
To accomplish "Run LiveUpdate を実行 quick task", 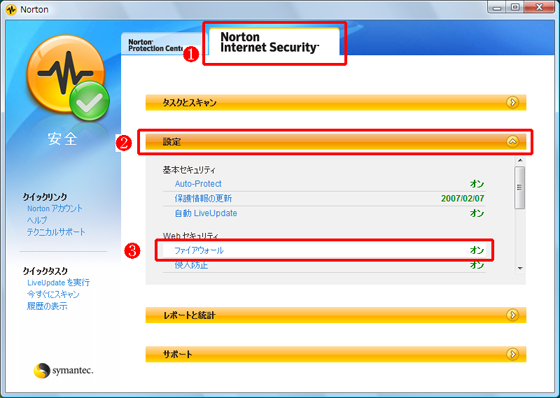I will pos(58,283).
